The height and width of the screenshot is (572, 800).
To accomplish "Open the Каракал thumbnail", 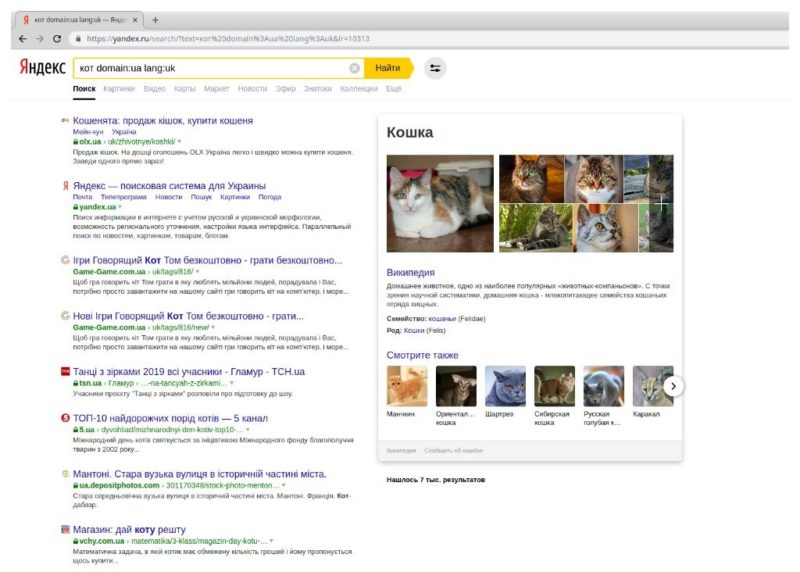I will tap(653, 386).
